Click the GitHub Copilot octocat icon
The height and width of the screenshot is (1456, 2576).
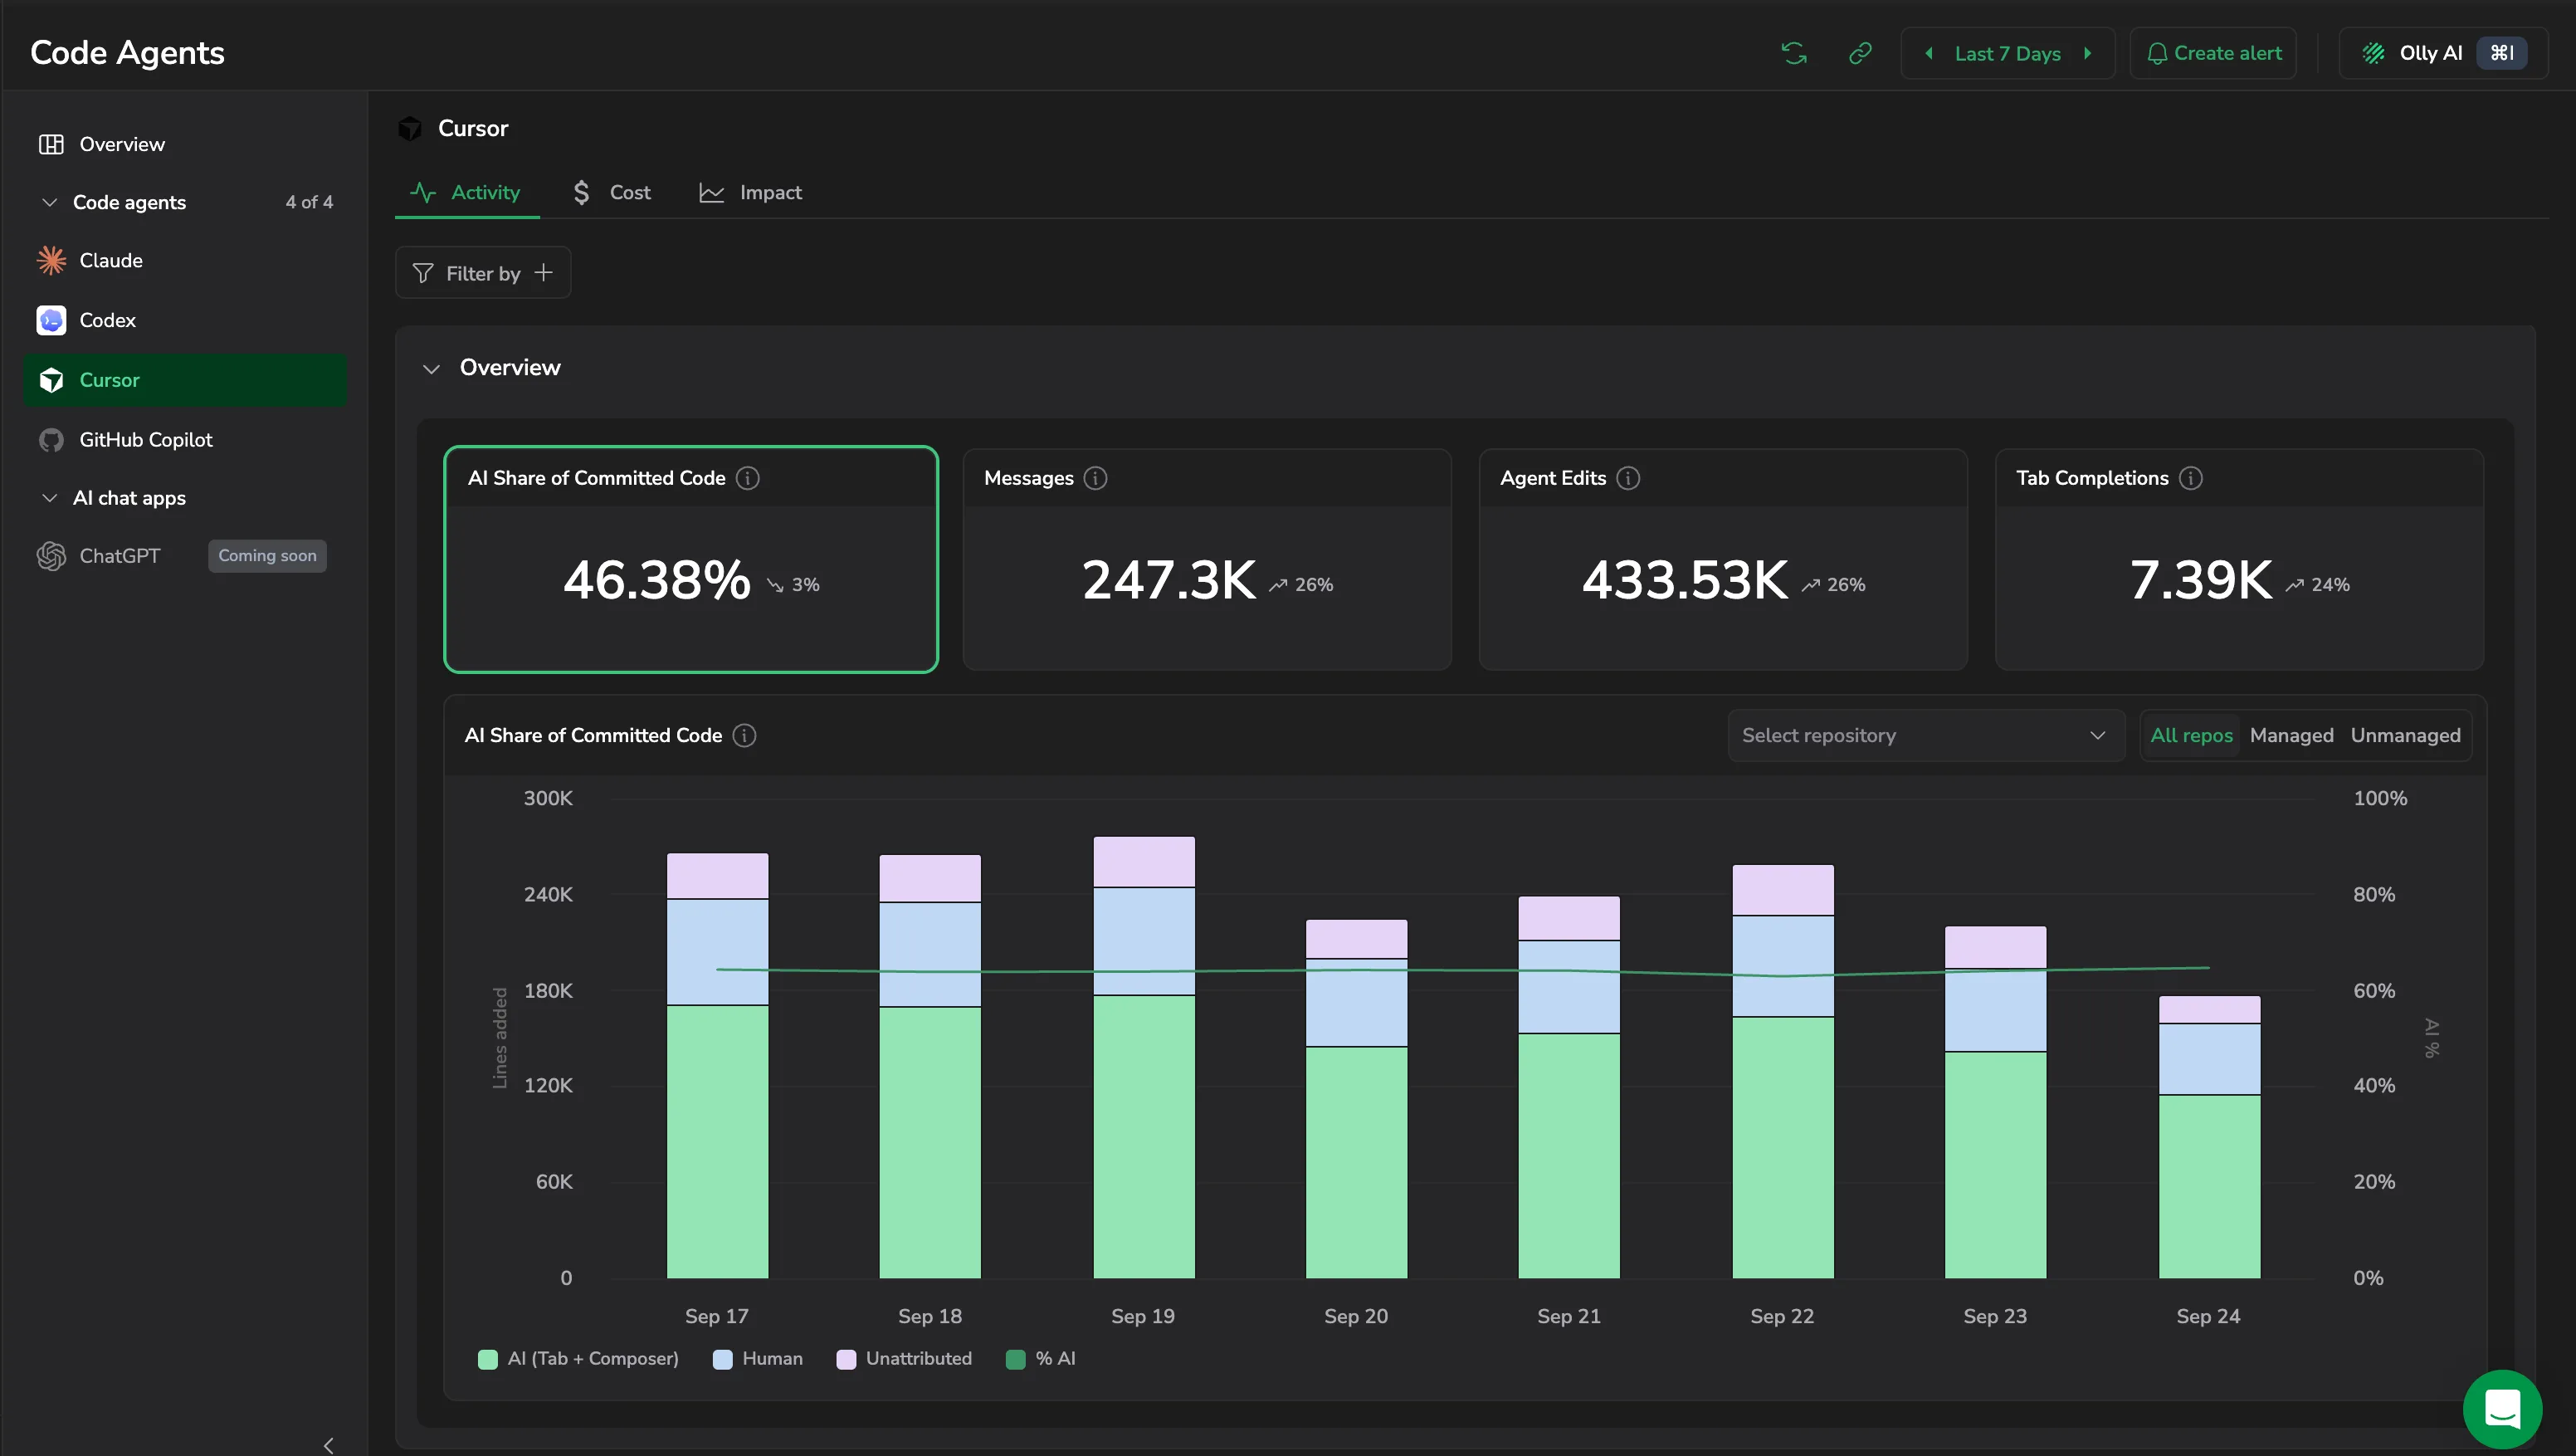[51, 440]
